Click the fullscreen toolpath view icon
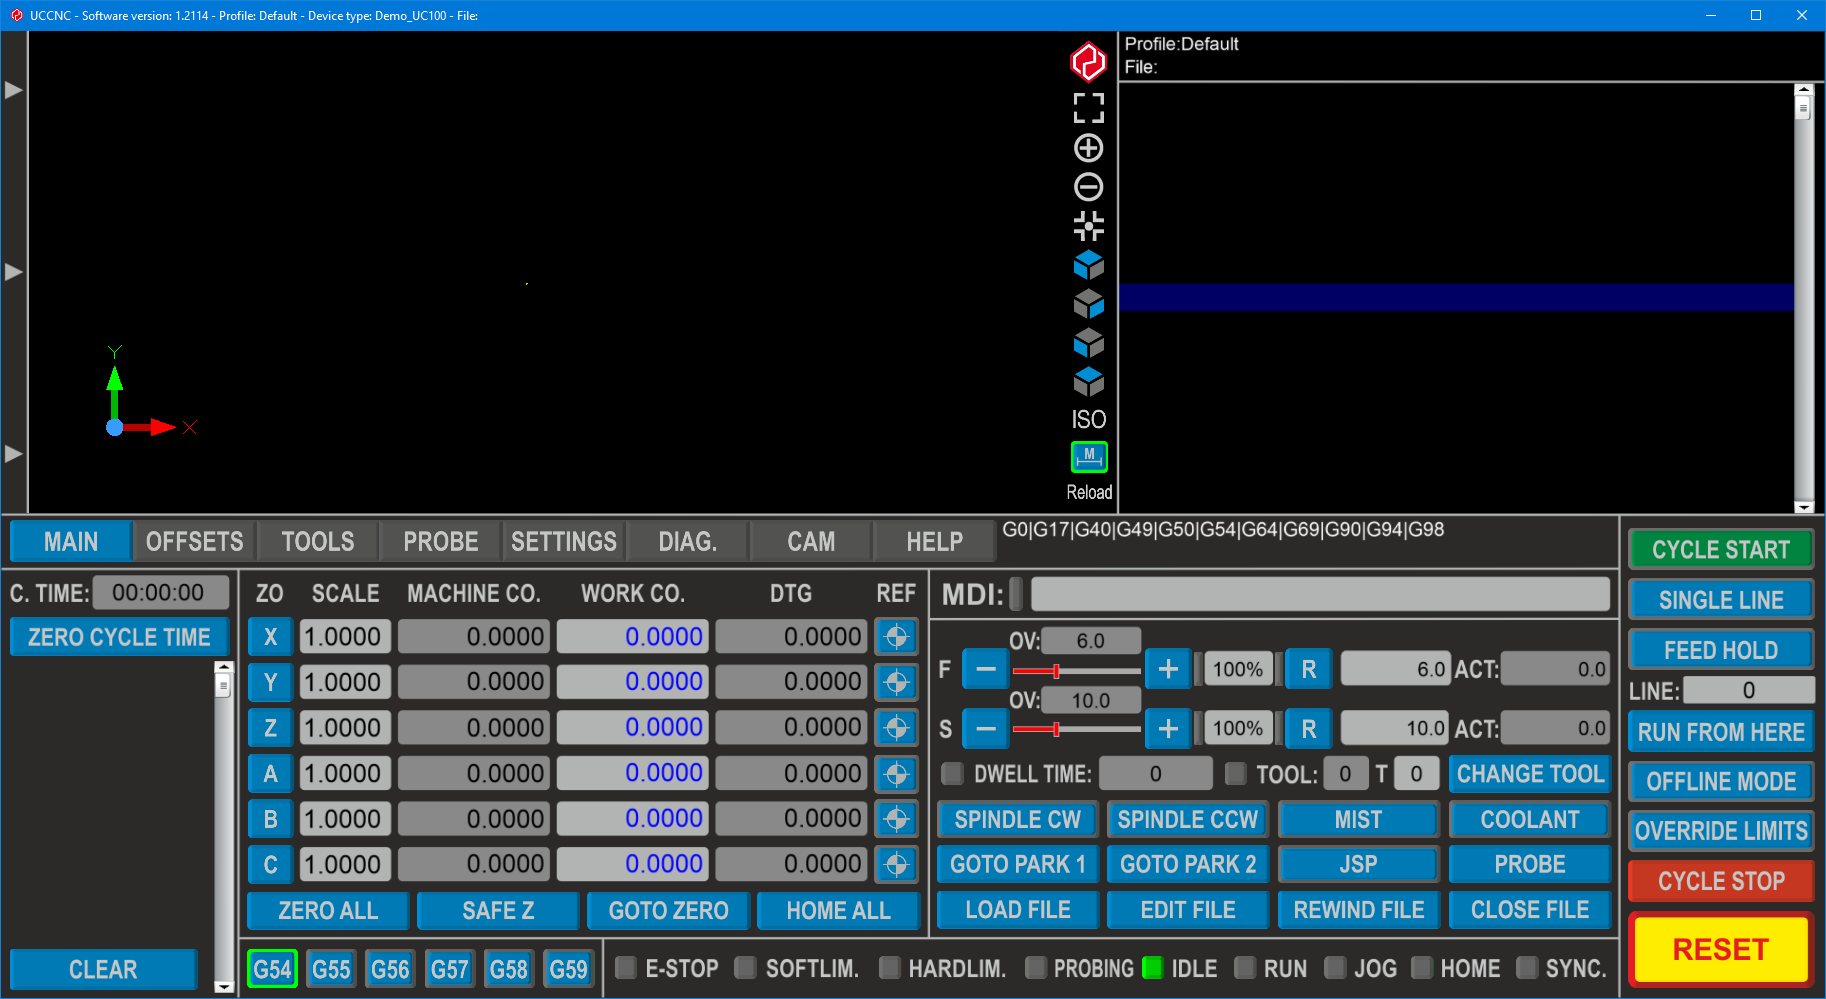Viewport: 1826px width, 999px height. [1088, 108]
